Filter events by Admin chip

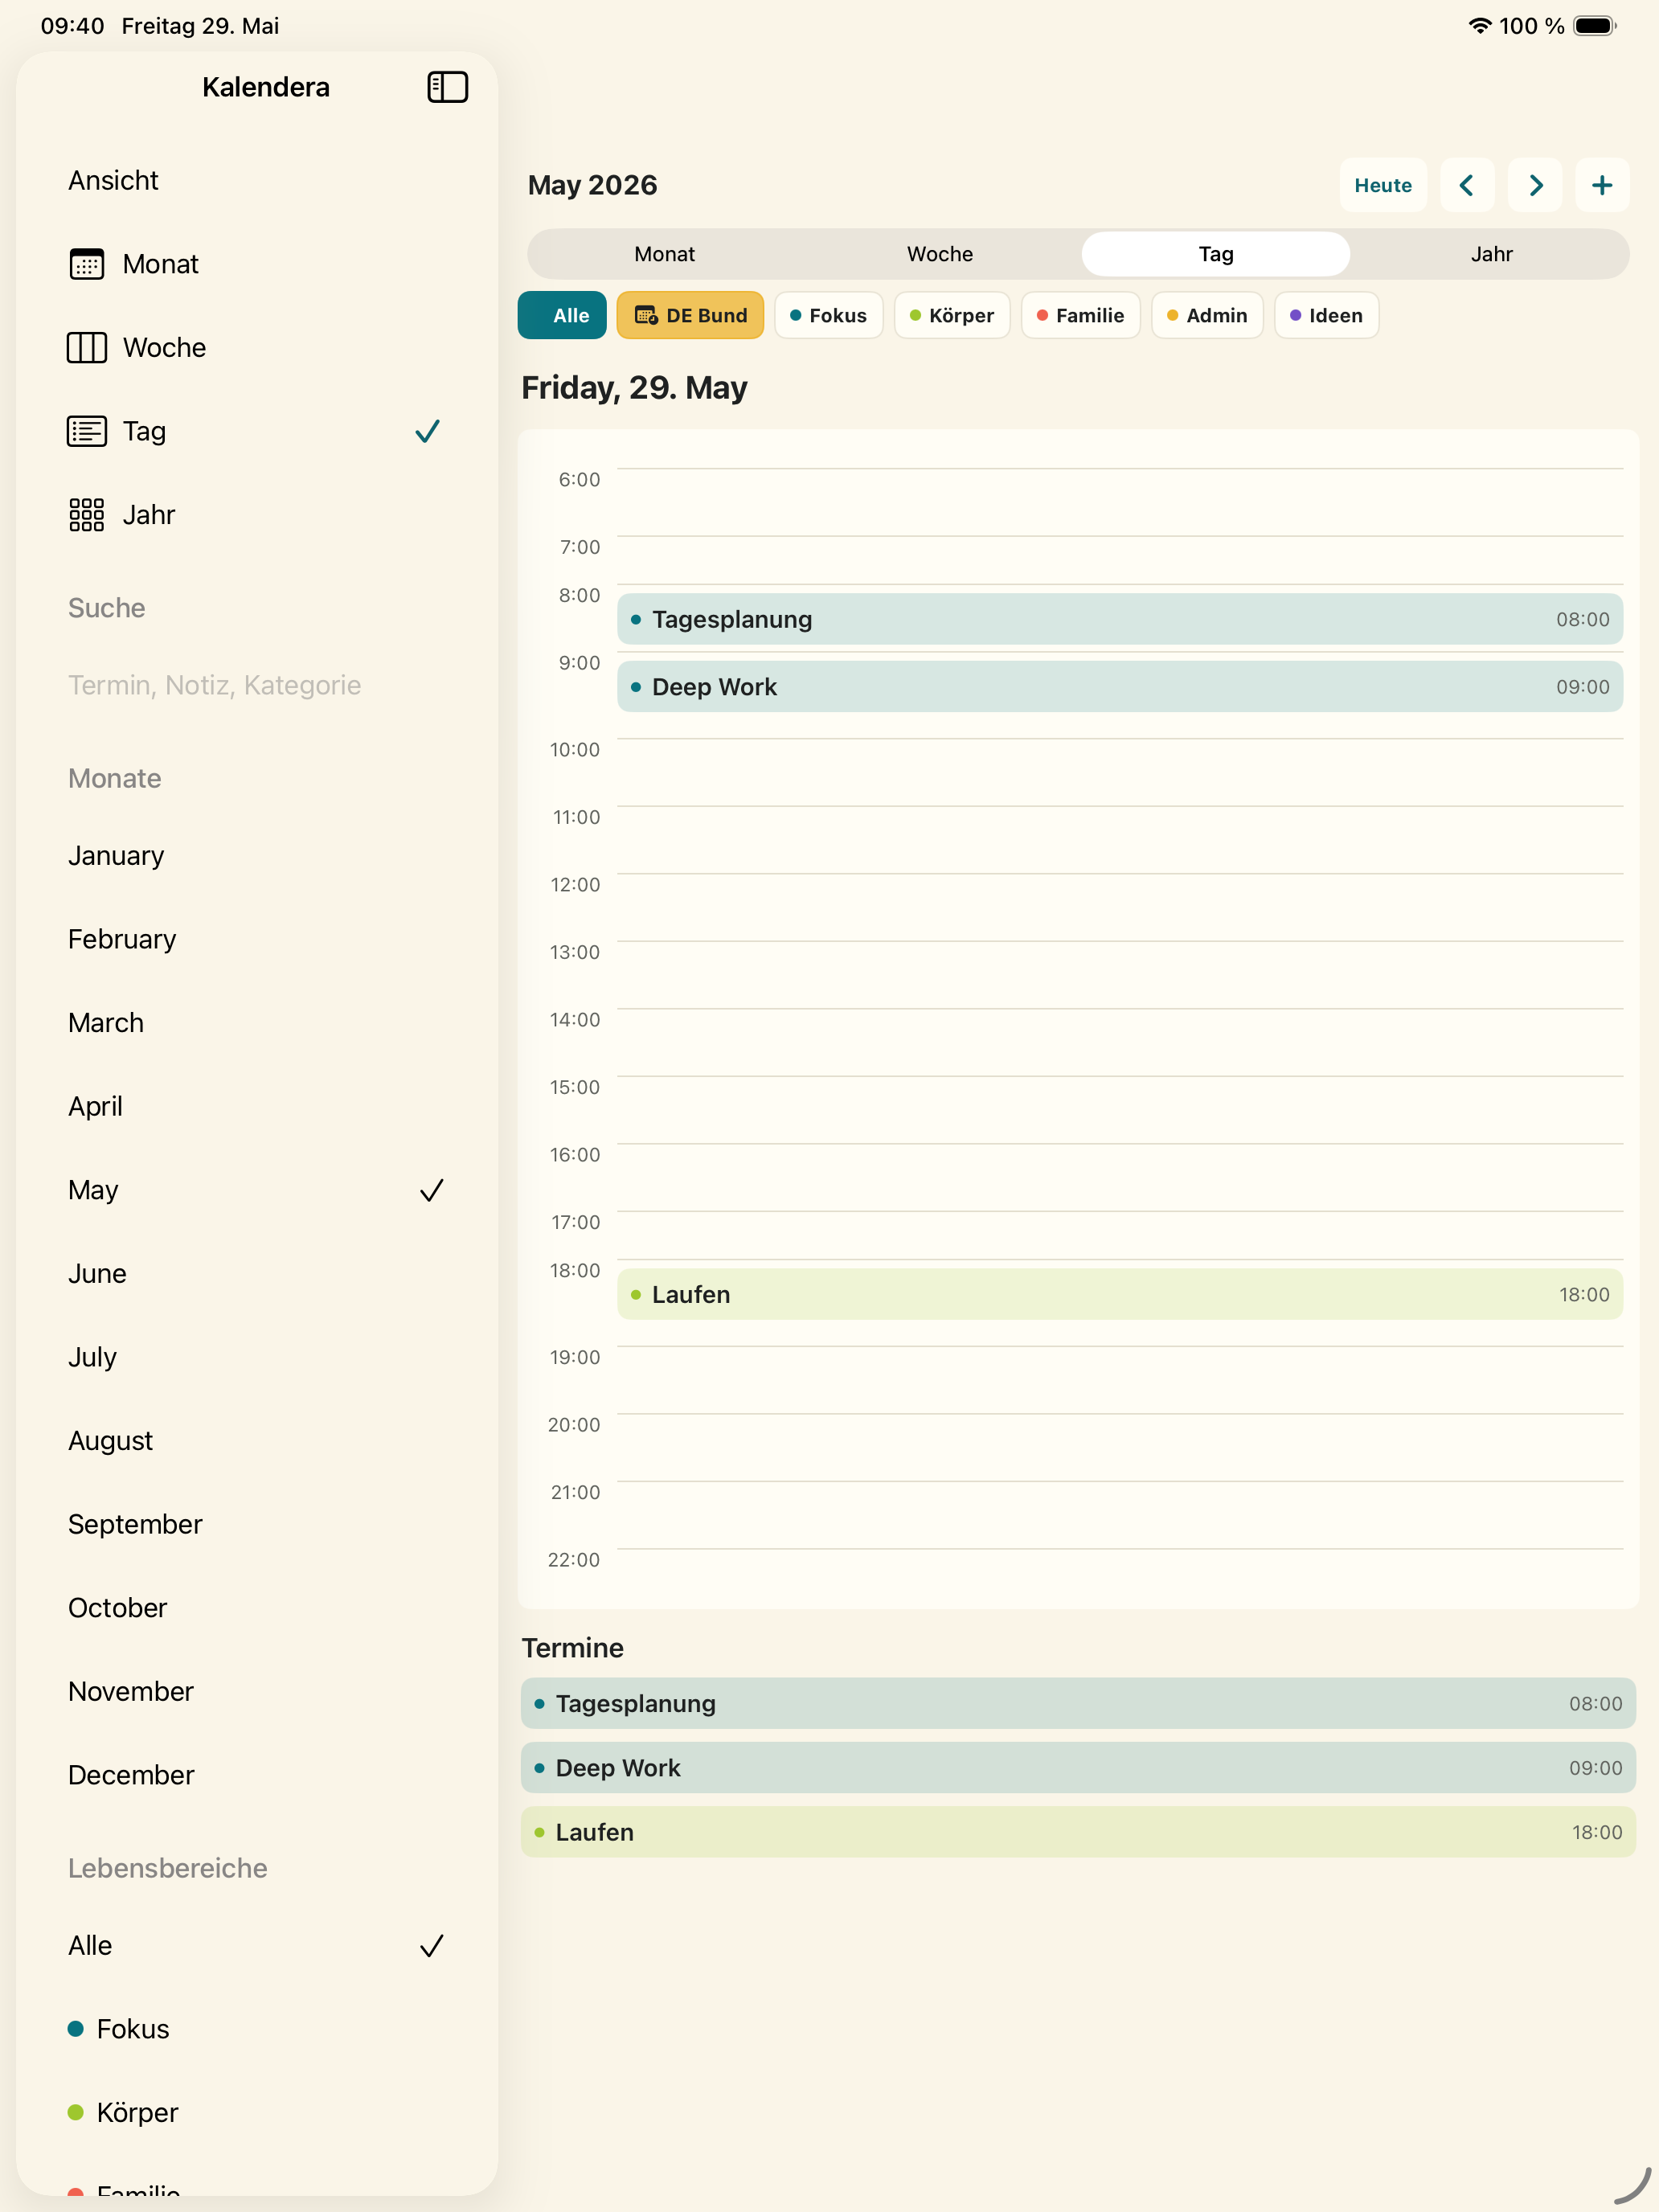[1207, 315]
